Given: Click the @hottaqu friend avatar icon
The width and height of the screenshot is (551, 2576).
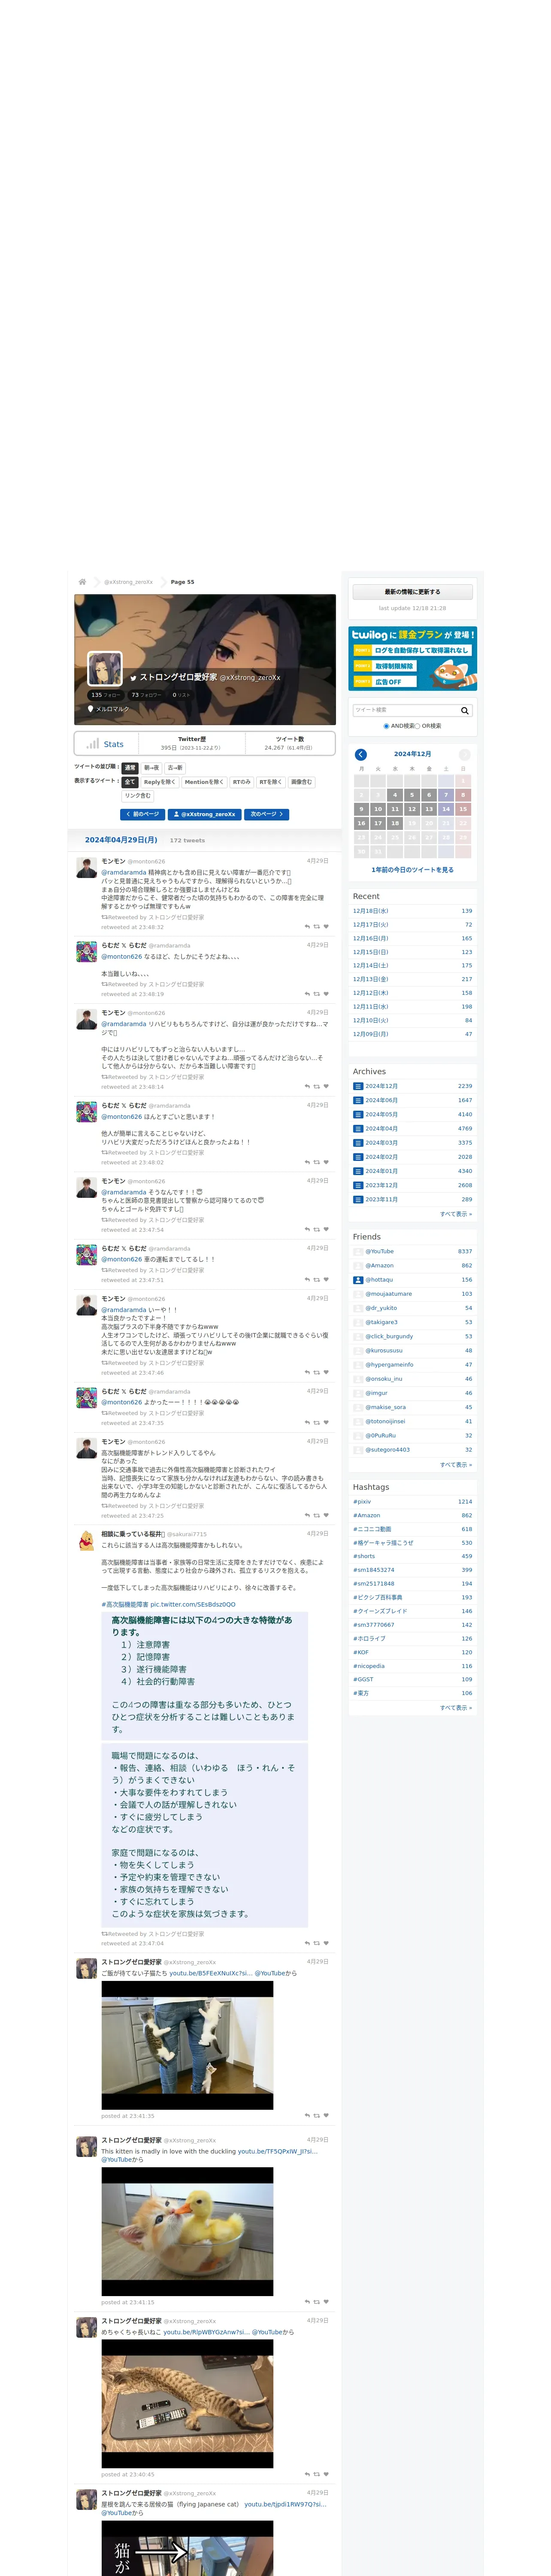Looking at the screenshot, I should tap(358, 1280).
